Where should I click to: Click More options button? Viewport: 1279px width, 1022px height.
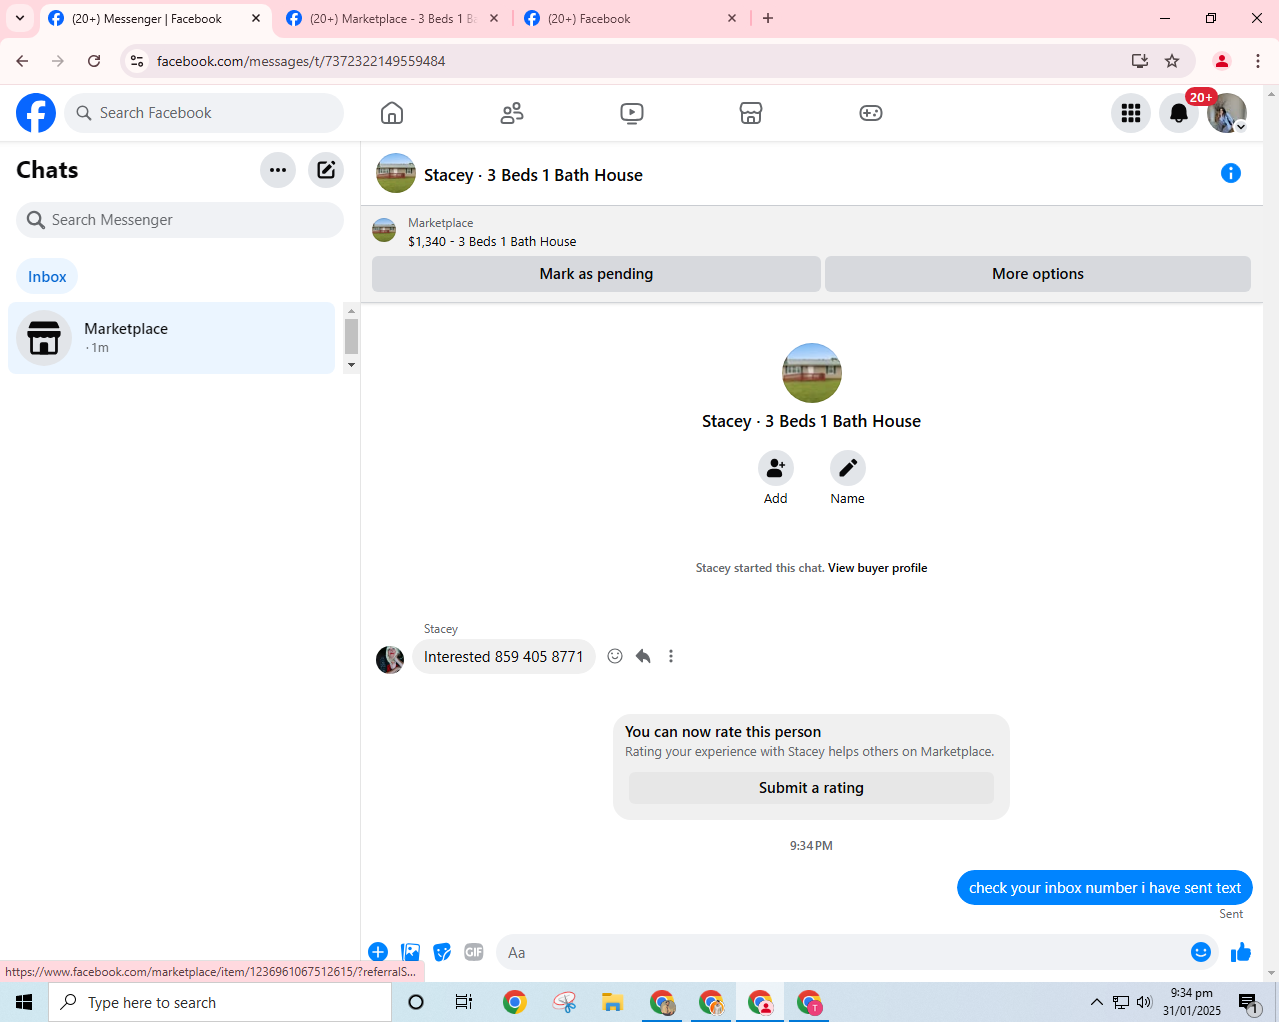click(1038, 274)
